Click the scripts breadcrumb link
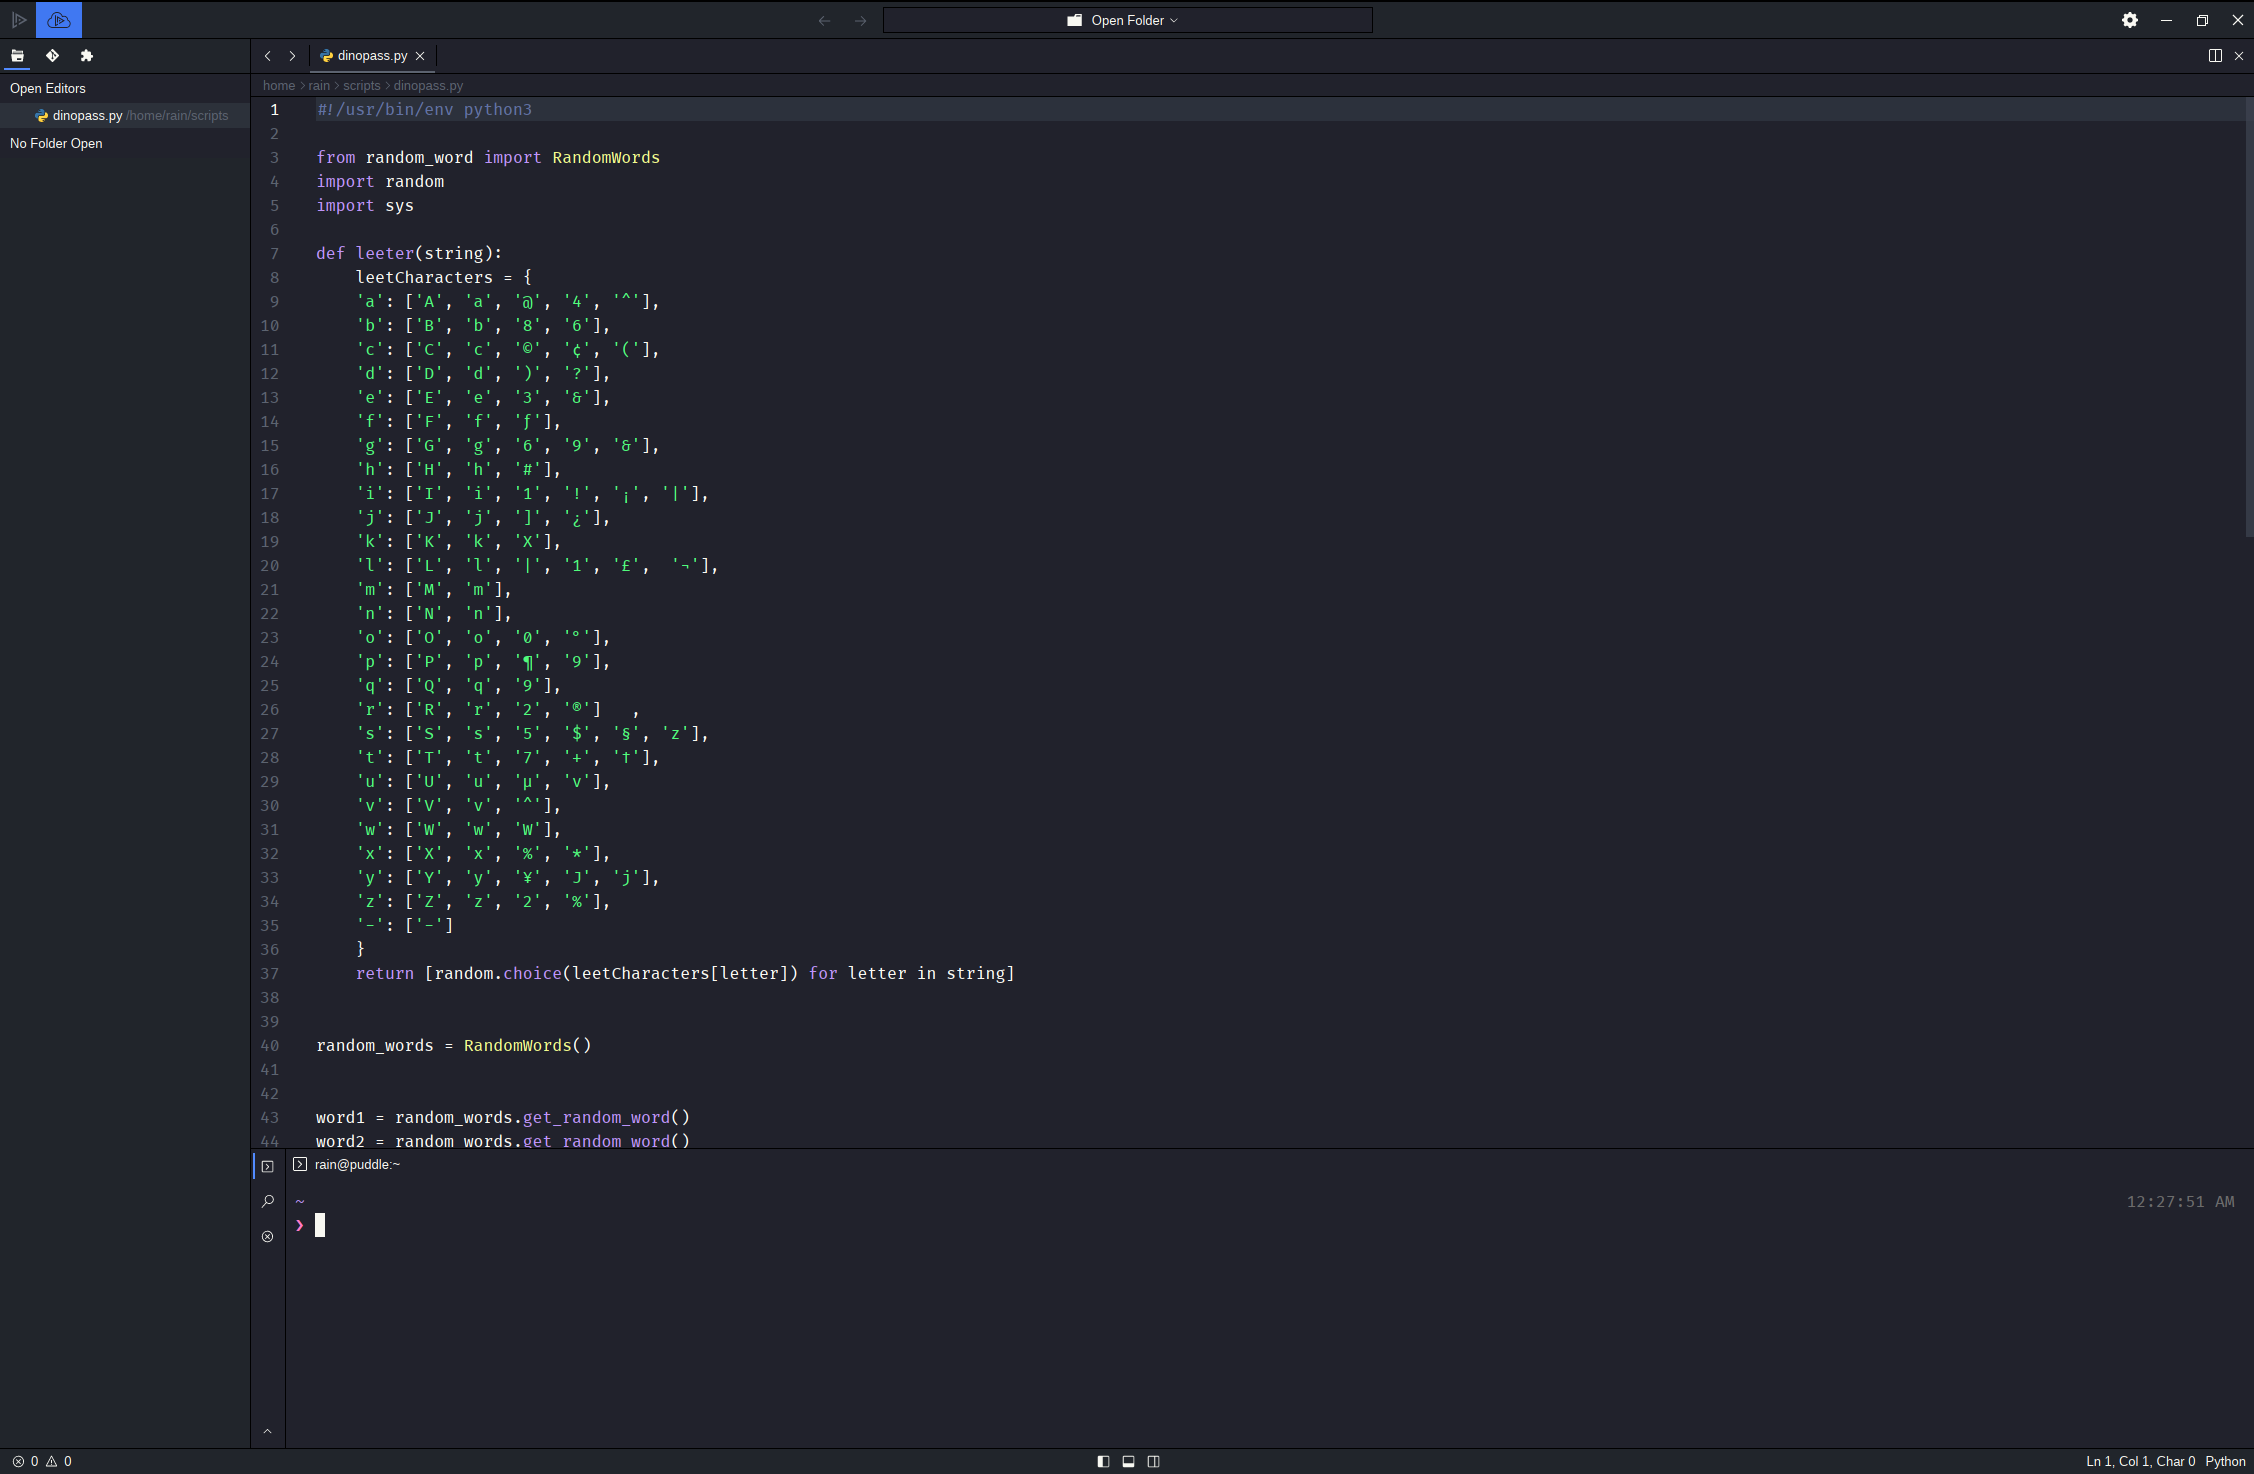Screen dimensions: 2254x1474 tap(361, 86)
